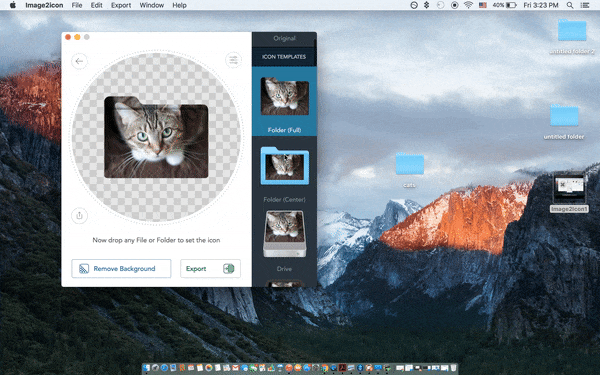
Task: Open the Apple menu
Action: 13,5
